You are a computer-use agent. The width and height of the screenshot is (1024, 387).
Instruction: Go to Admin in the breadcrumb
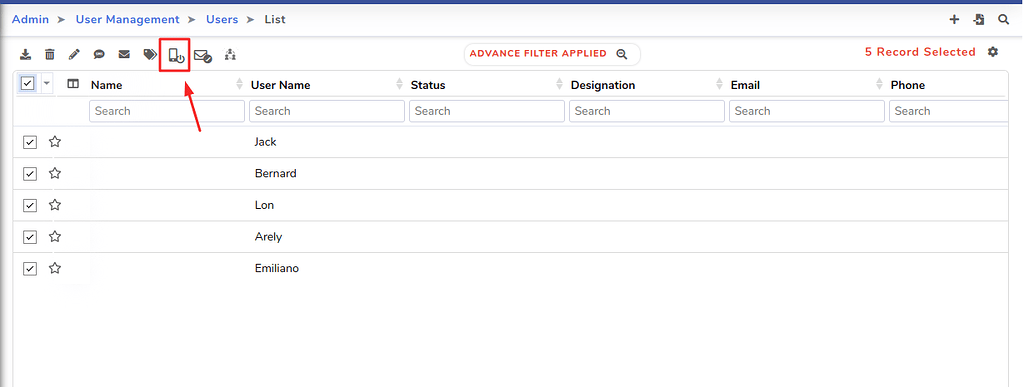pyautogui.click(x=30, y=20)
